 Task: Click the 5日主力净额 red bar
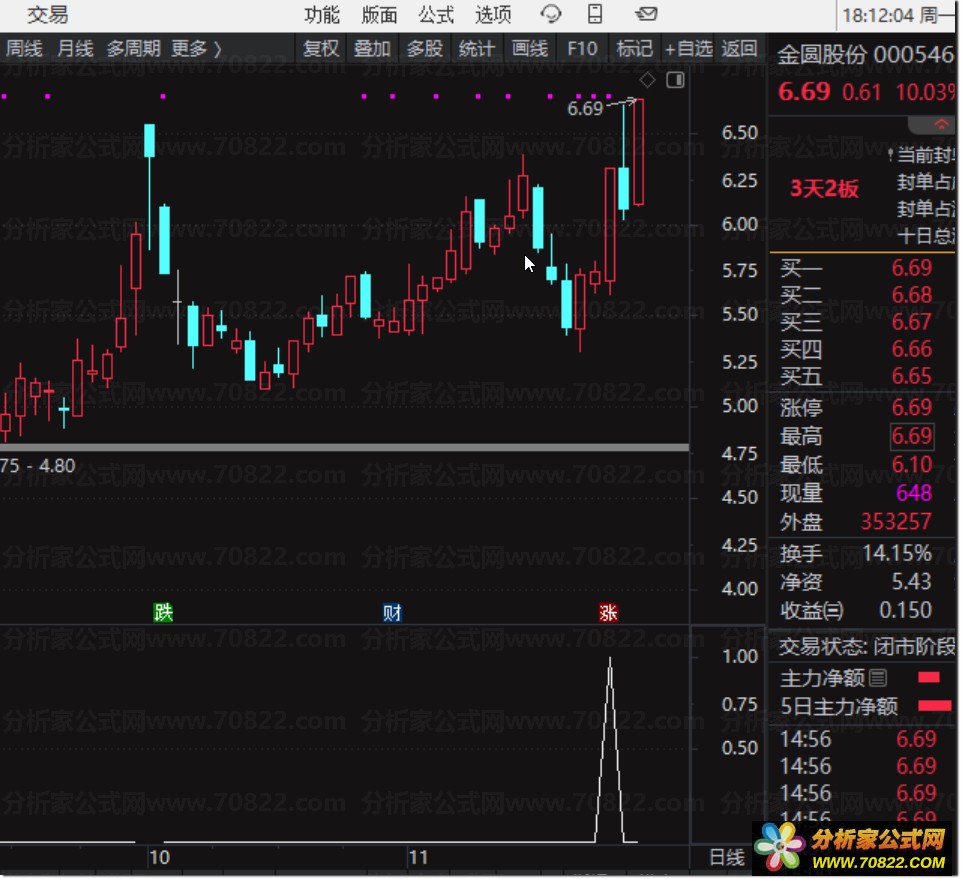[x=934, y=706]
